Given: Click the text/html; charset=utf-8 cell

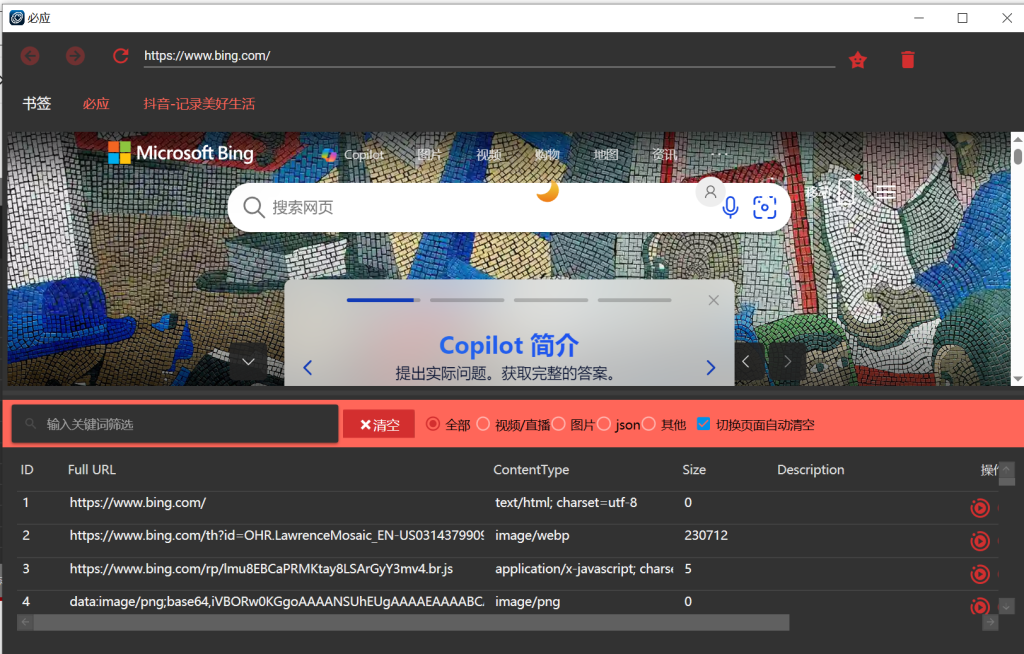Looking at the screenshot, I should click(x=566, y=502).
